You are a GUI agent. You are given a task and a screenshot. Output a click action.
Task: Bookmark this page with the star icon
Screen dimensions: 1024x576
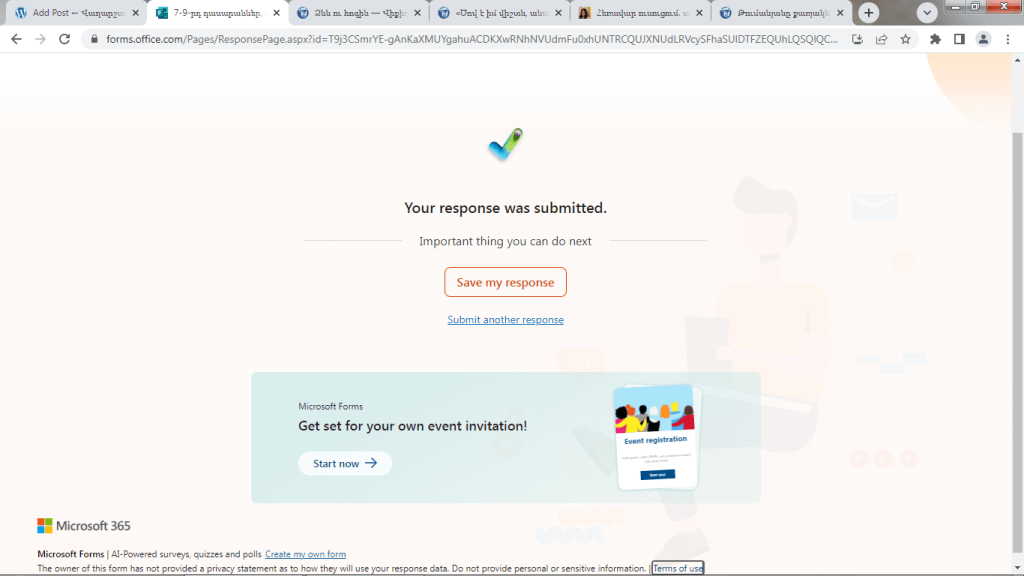coord(905,39)
